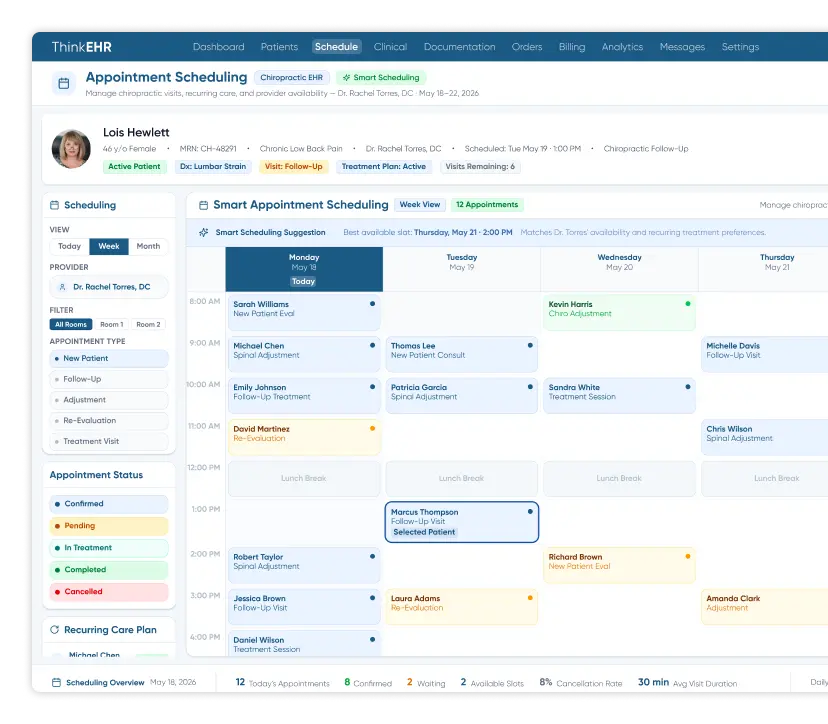Open Richard Brown New Patient Eval appointment
This screenshot has width=828, height=724.
[x=619, y=565]
